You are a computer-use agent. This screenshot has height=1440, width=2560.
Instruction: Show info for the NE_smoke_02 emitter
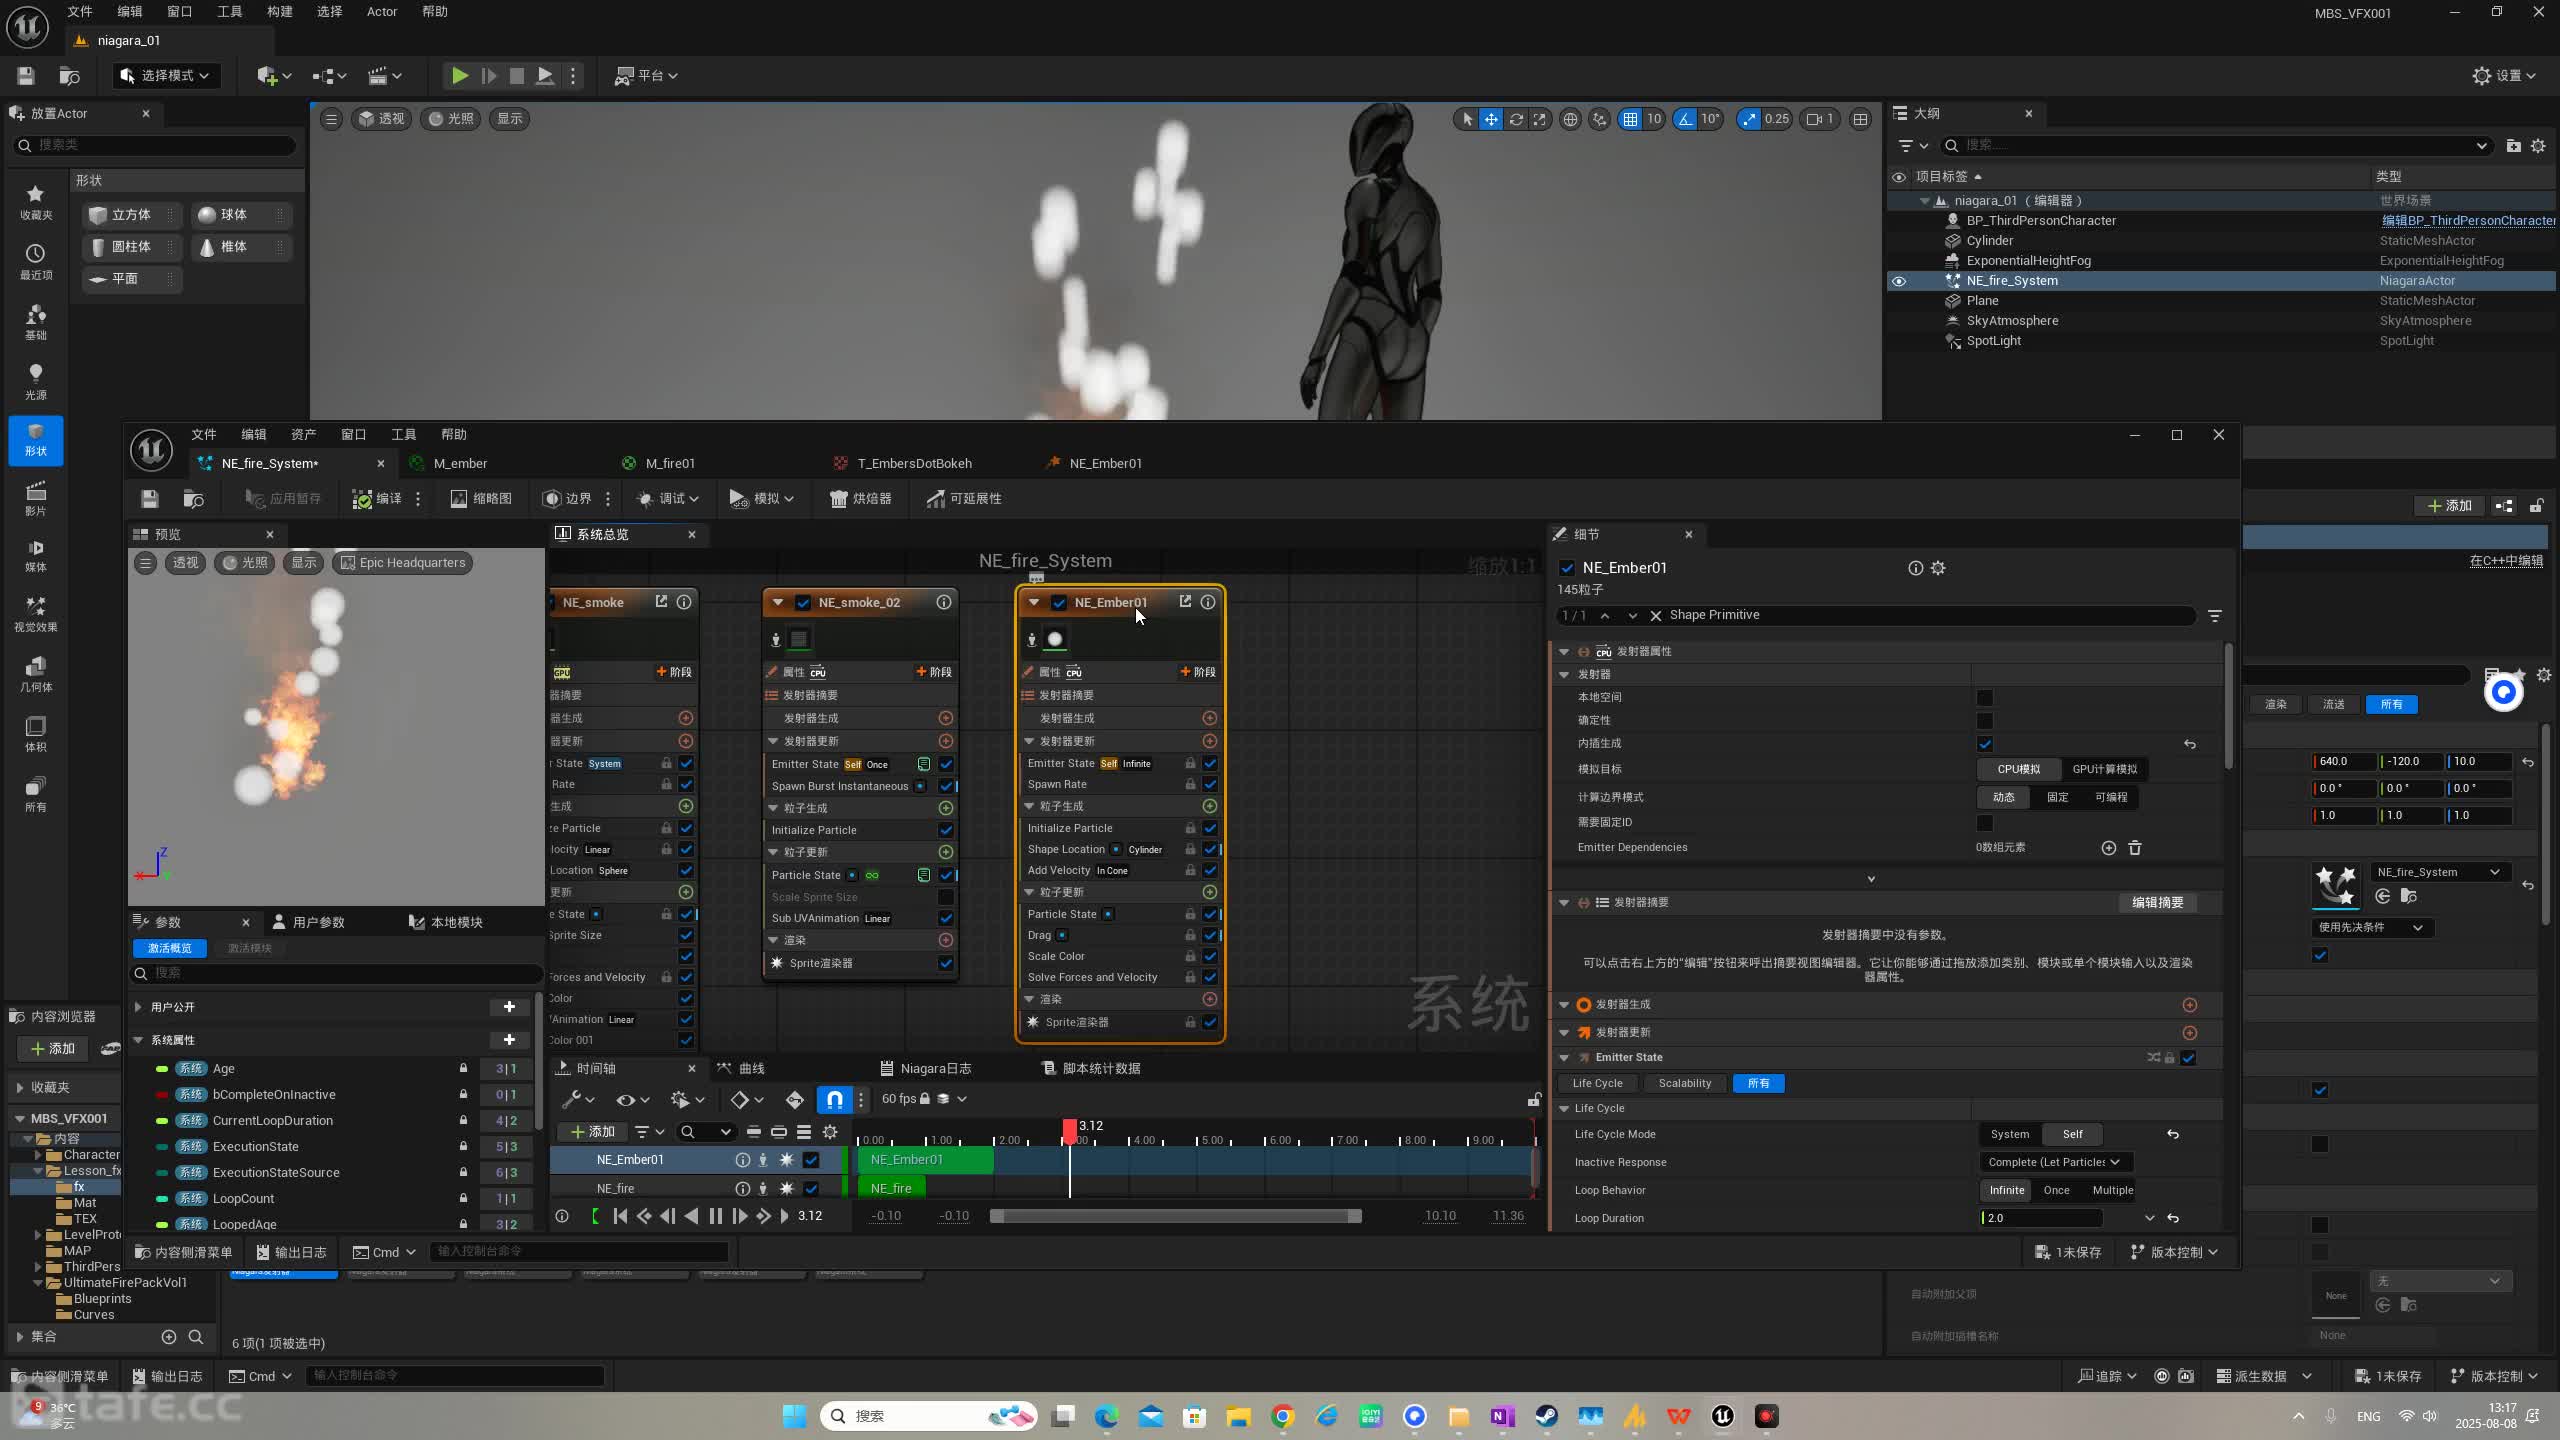(x=943, y=602)
